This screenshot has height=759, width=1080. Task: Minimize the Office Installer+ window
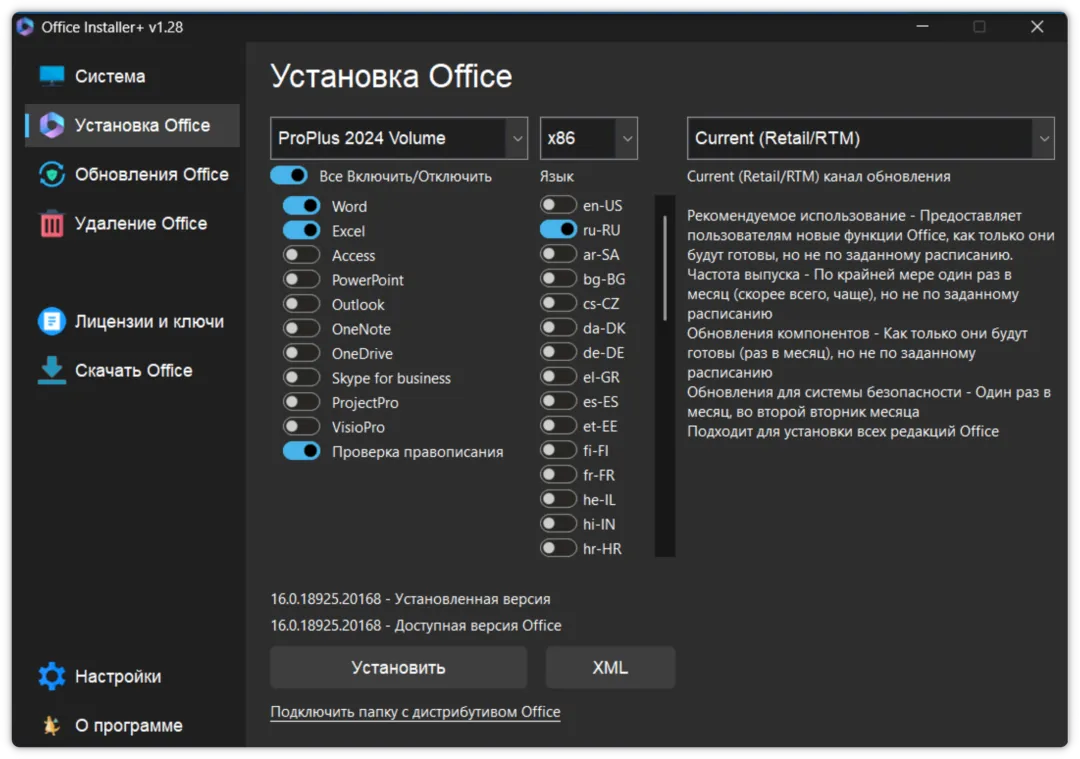[922, 27]
